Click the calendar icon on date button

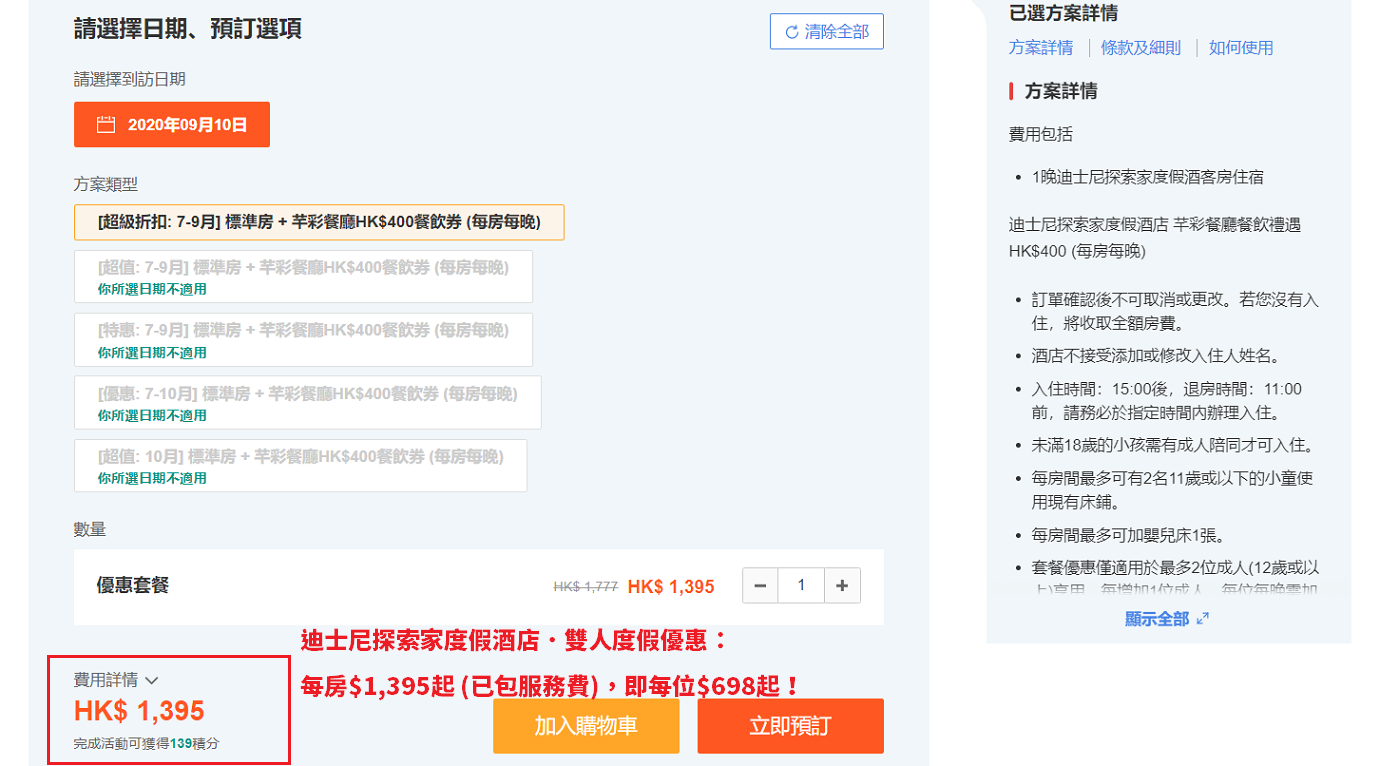point(106,125)
